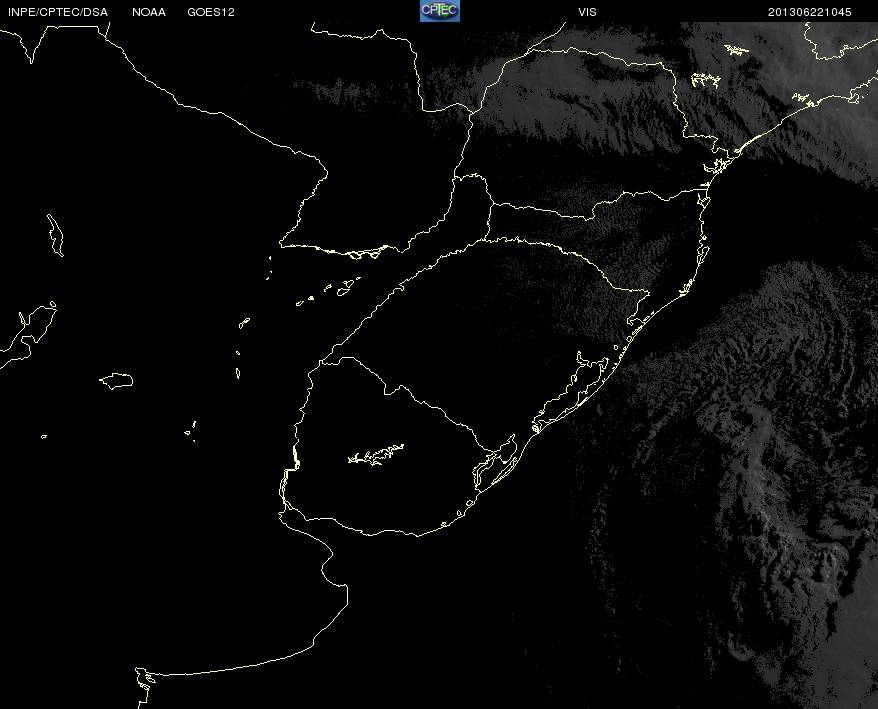
Task: Select the VIS channel label
Action: tap(587, 12)
